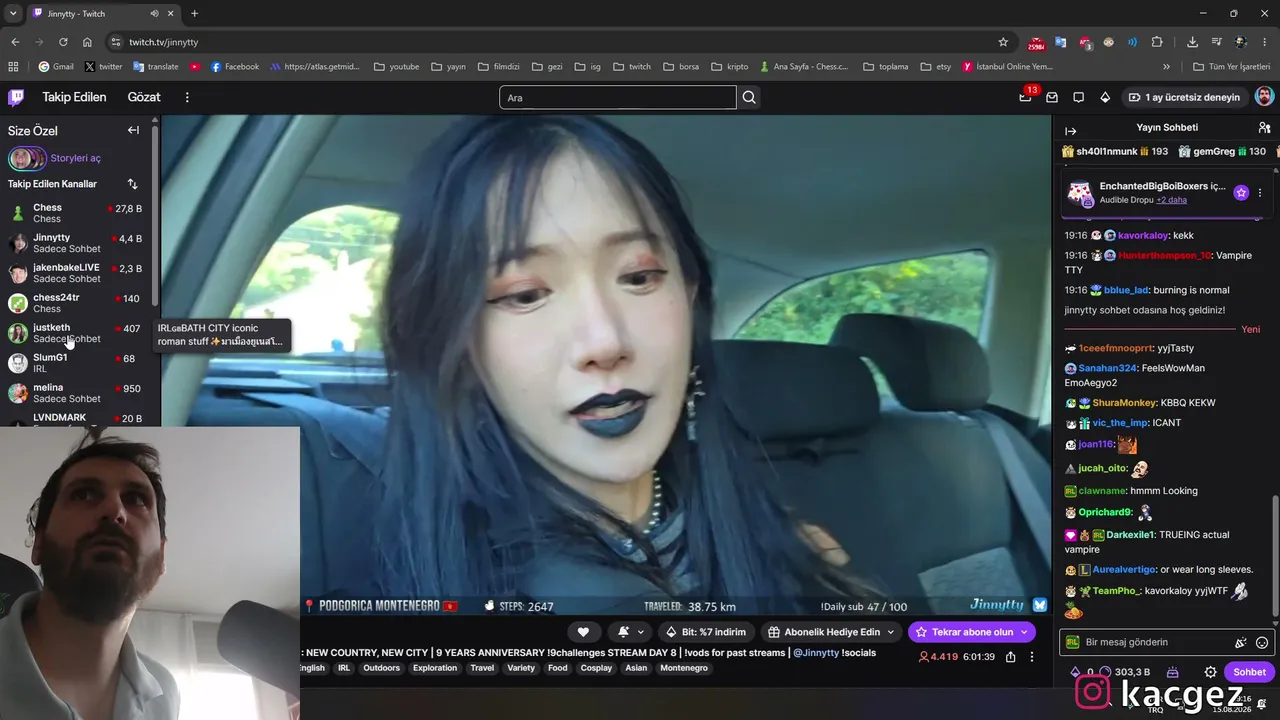The height and width of the screenshot is (720, 1280).
Task: Click Storyleri aç link
Action: (76, 158)
